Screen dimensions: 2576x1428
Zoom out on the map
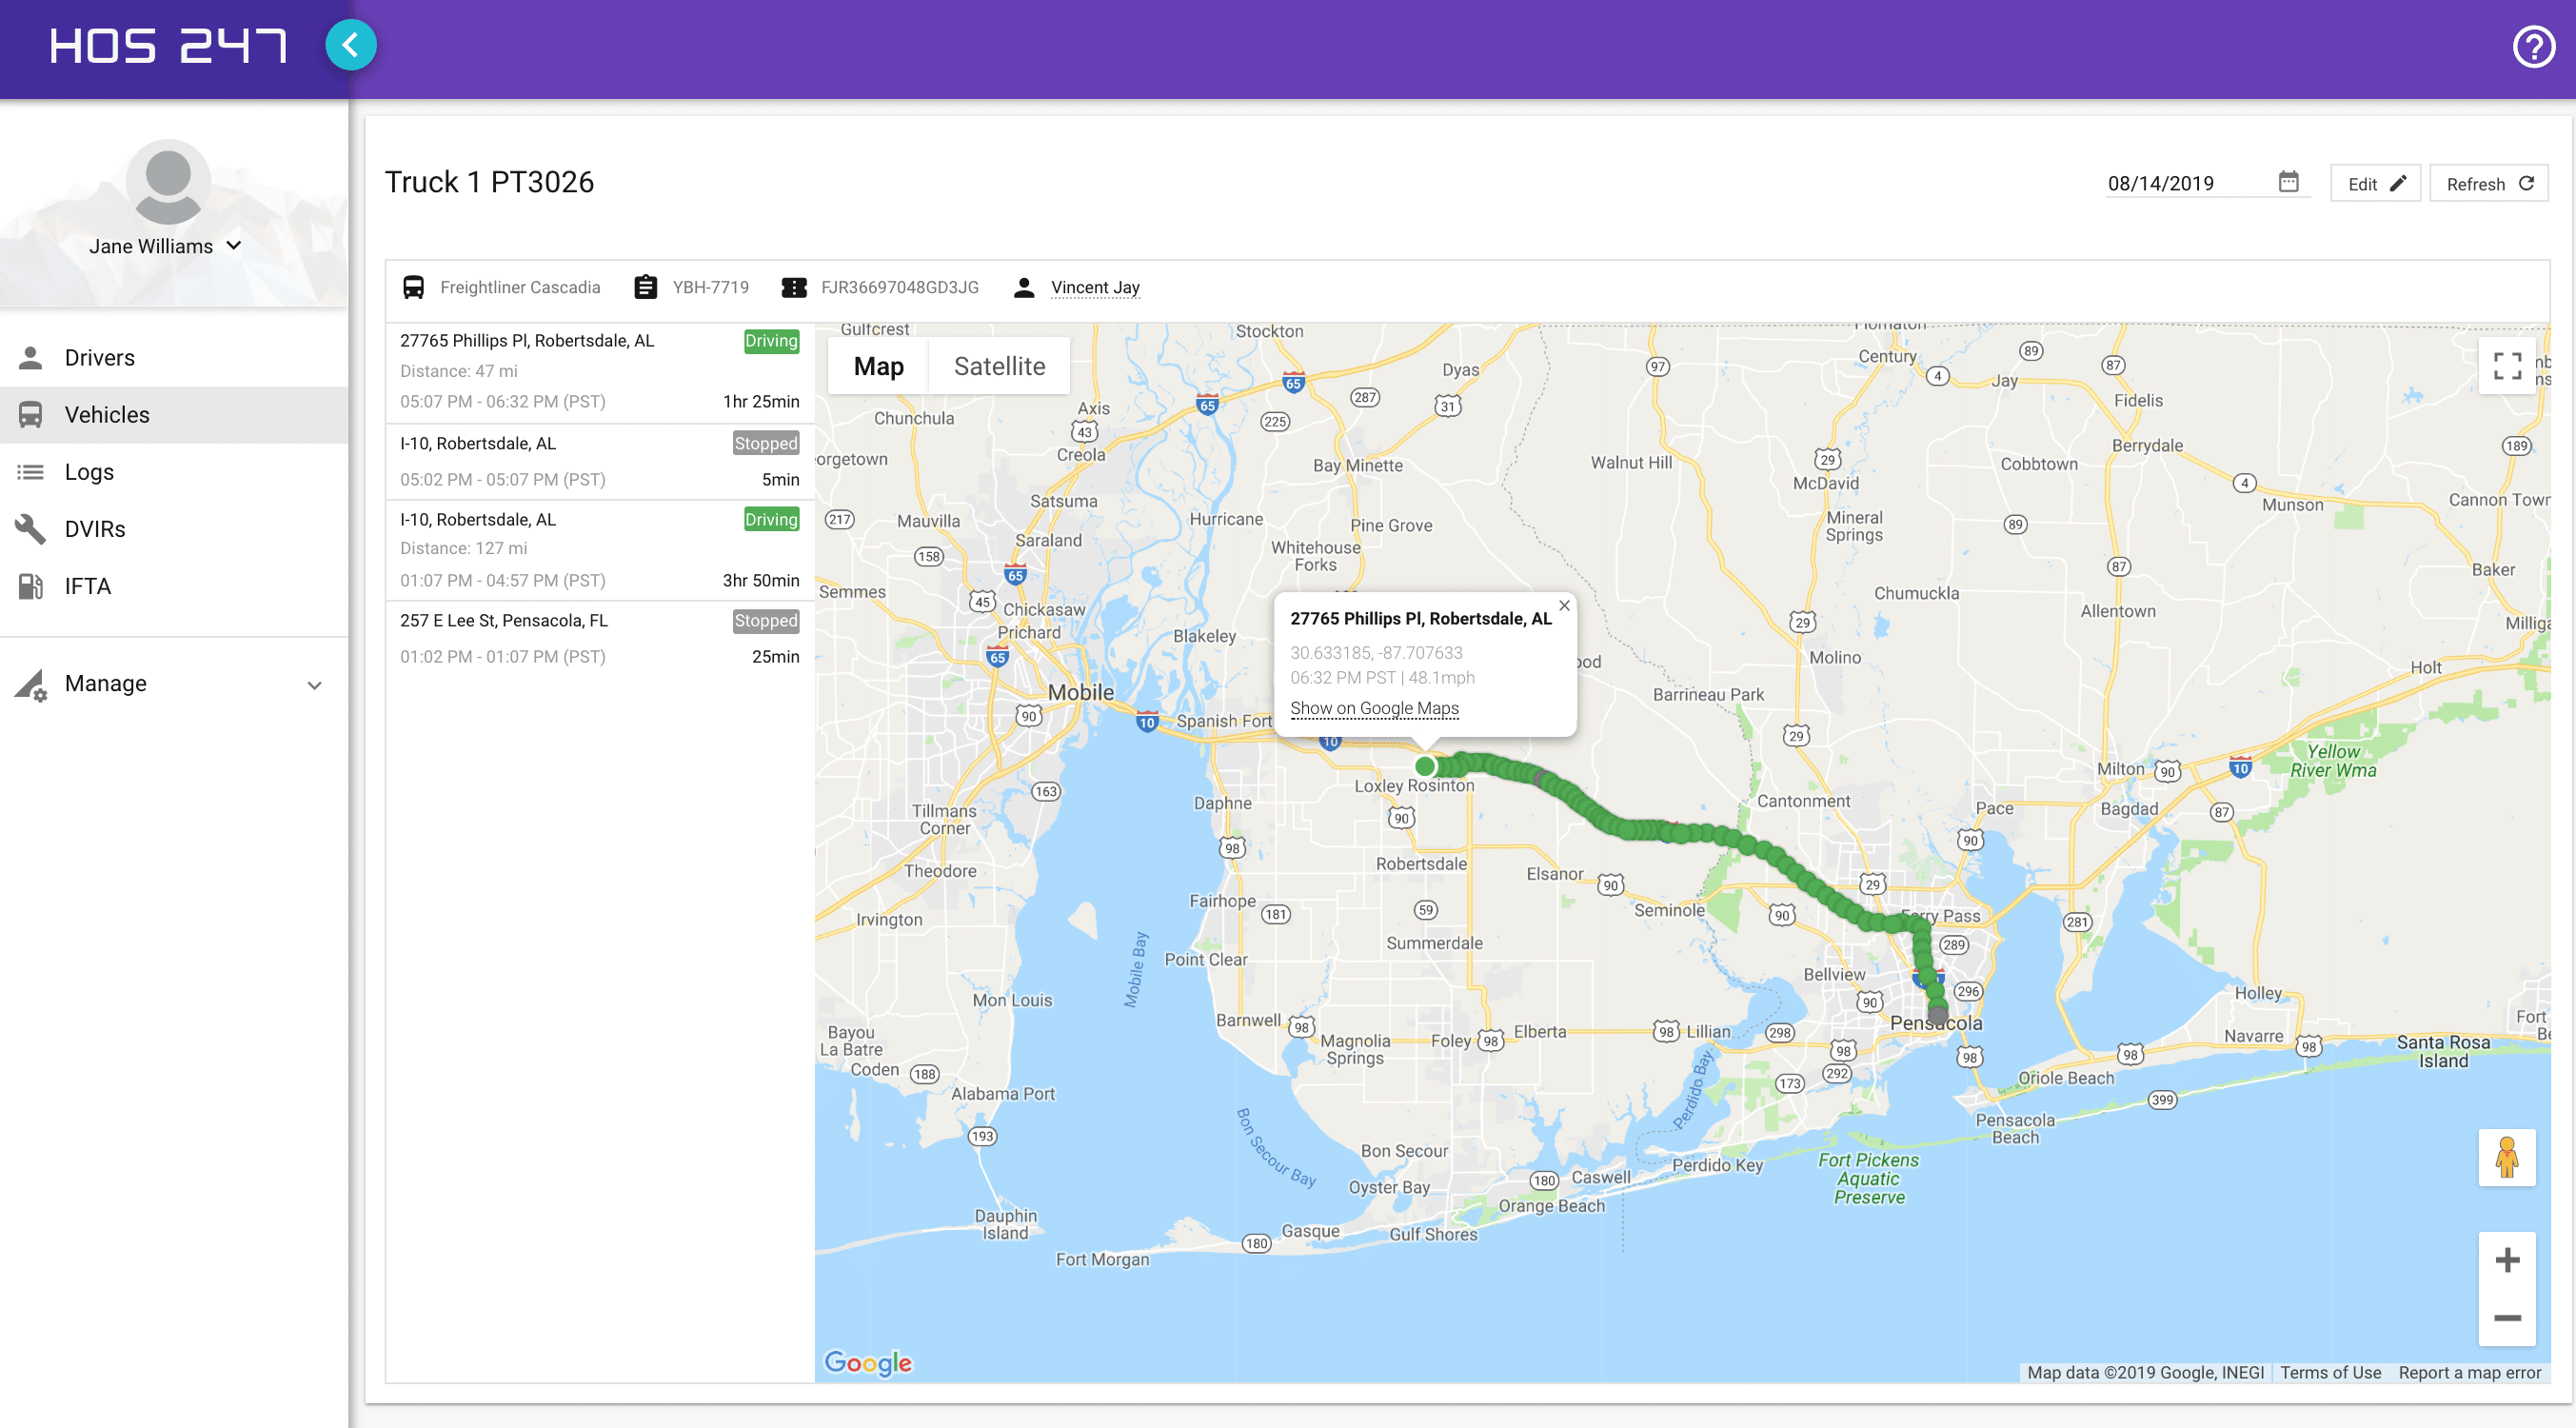tap(2507, 1318)
